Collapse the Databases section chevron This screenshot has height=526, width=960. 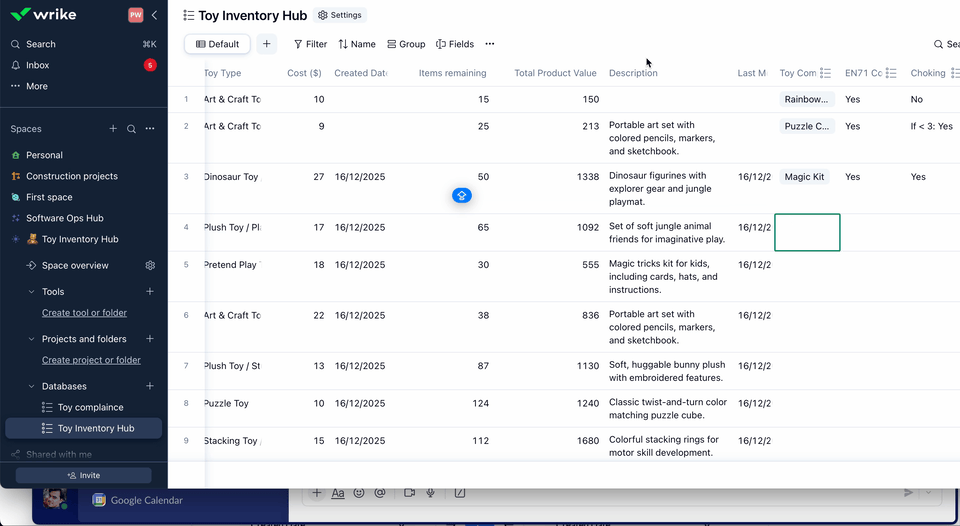31,386
